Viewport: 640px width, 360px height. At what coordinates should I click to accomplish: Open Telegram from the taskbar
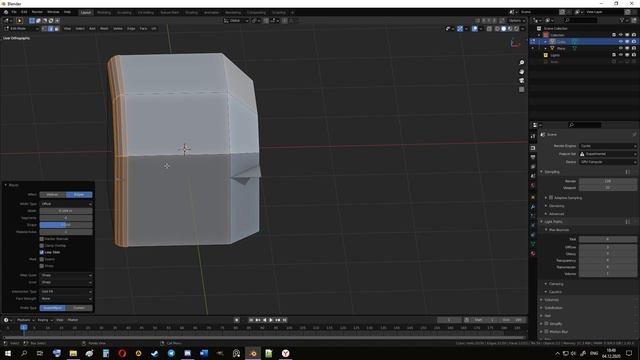click(171, 353)
